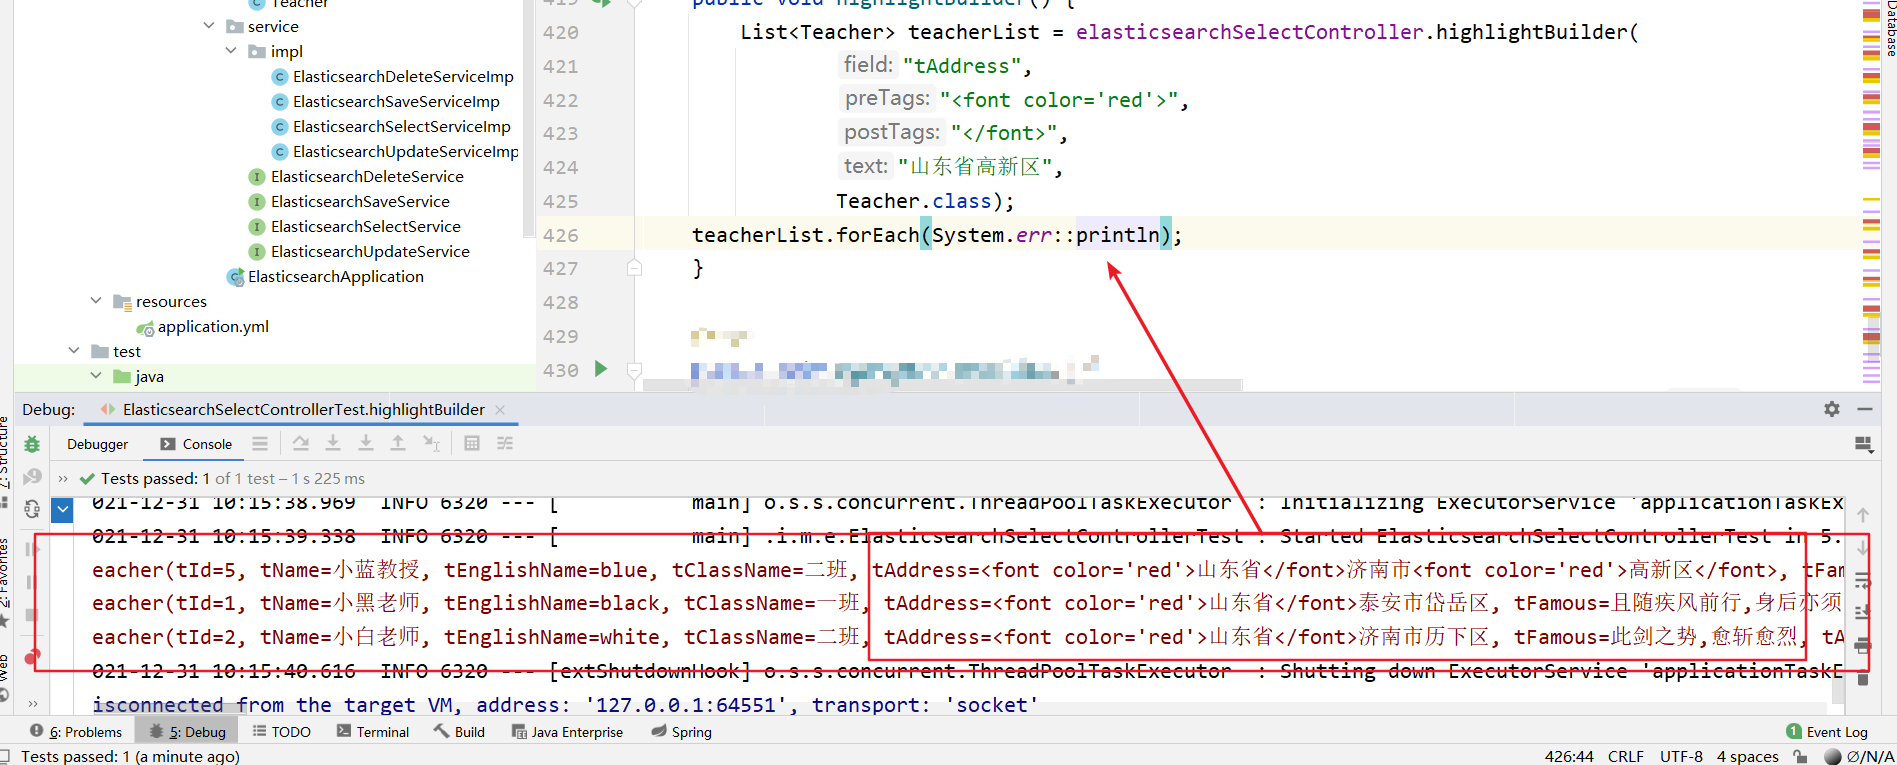Screen dimensions: 1897x765
Task: Open the Debug layout settings icon
Action: pos(1864,444)
